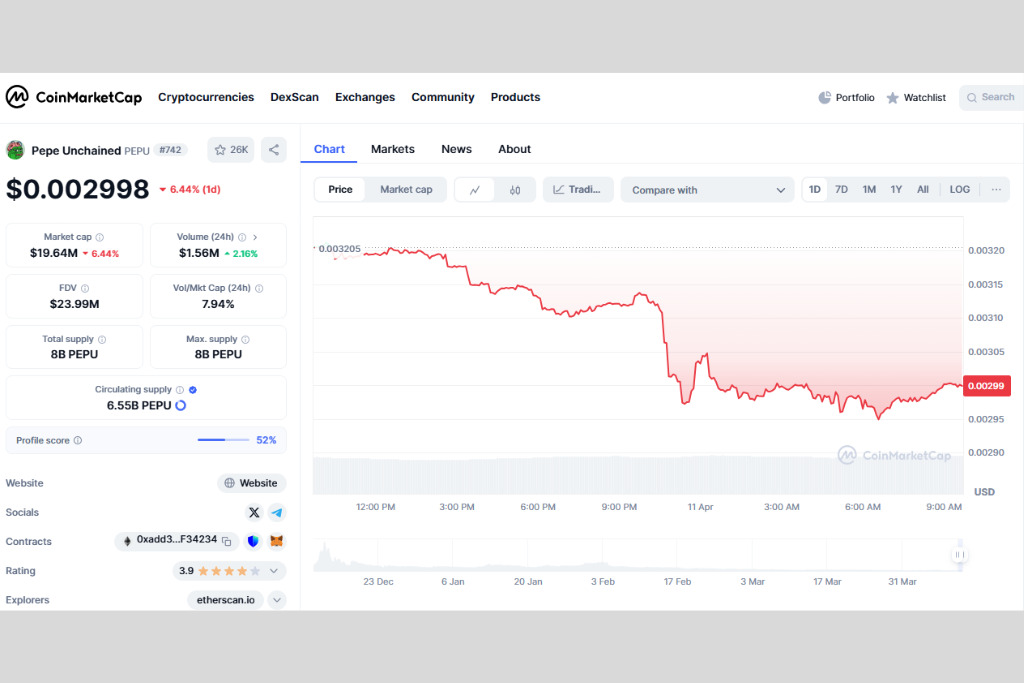Click FDV info icon
Screen dimensions: 1024x683
(85, 288)
